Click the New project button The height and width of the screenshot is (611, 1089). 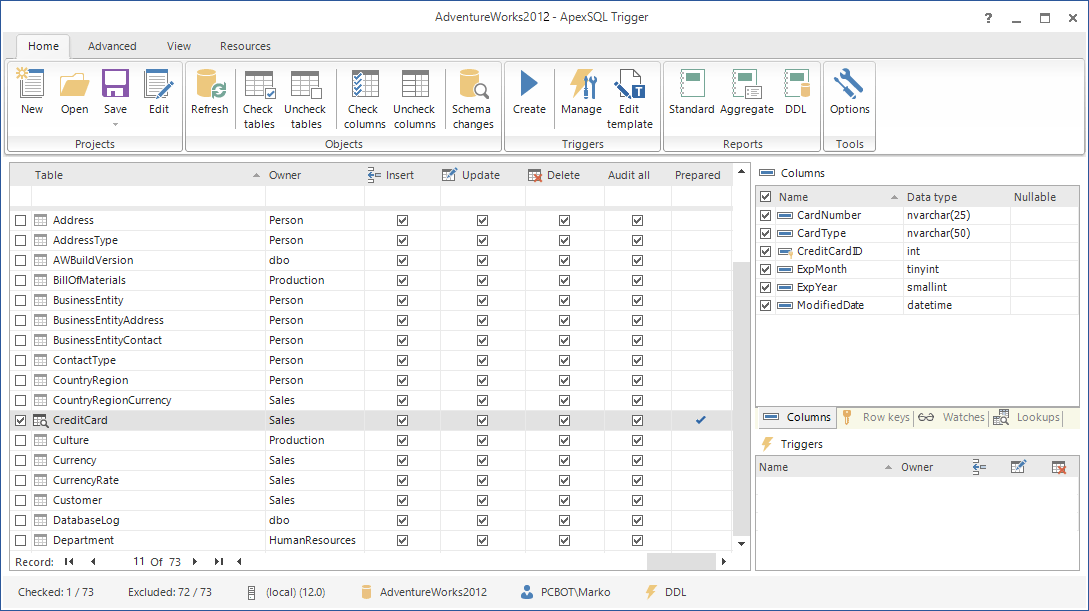(x=31, y=95)
